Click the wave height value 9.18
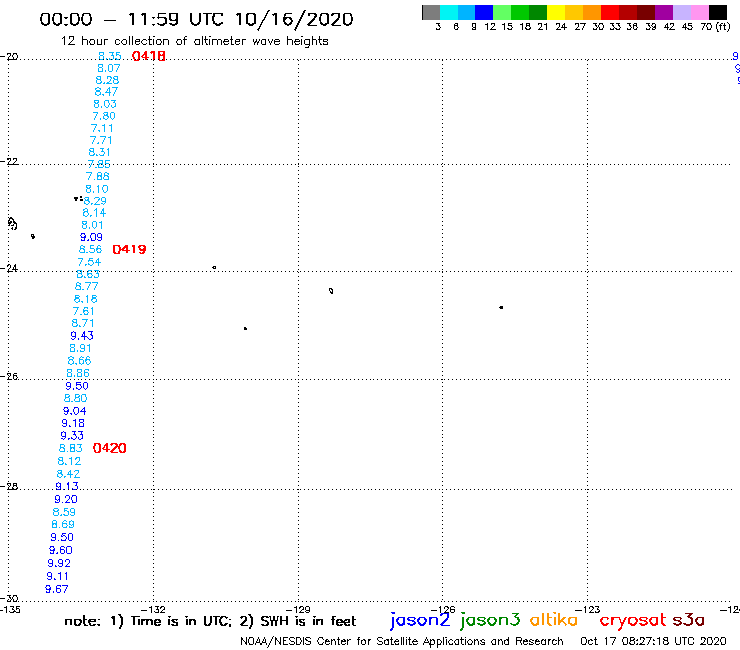The width and height of the screenshot is (740, 650). (73, 423)
